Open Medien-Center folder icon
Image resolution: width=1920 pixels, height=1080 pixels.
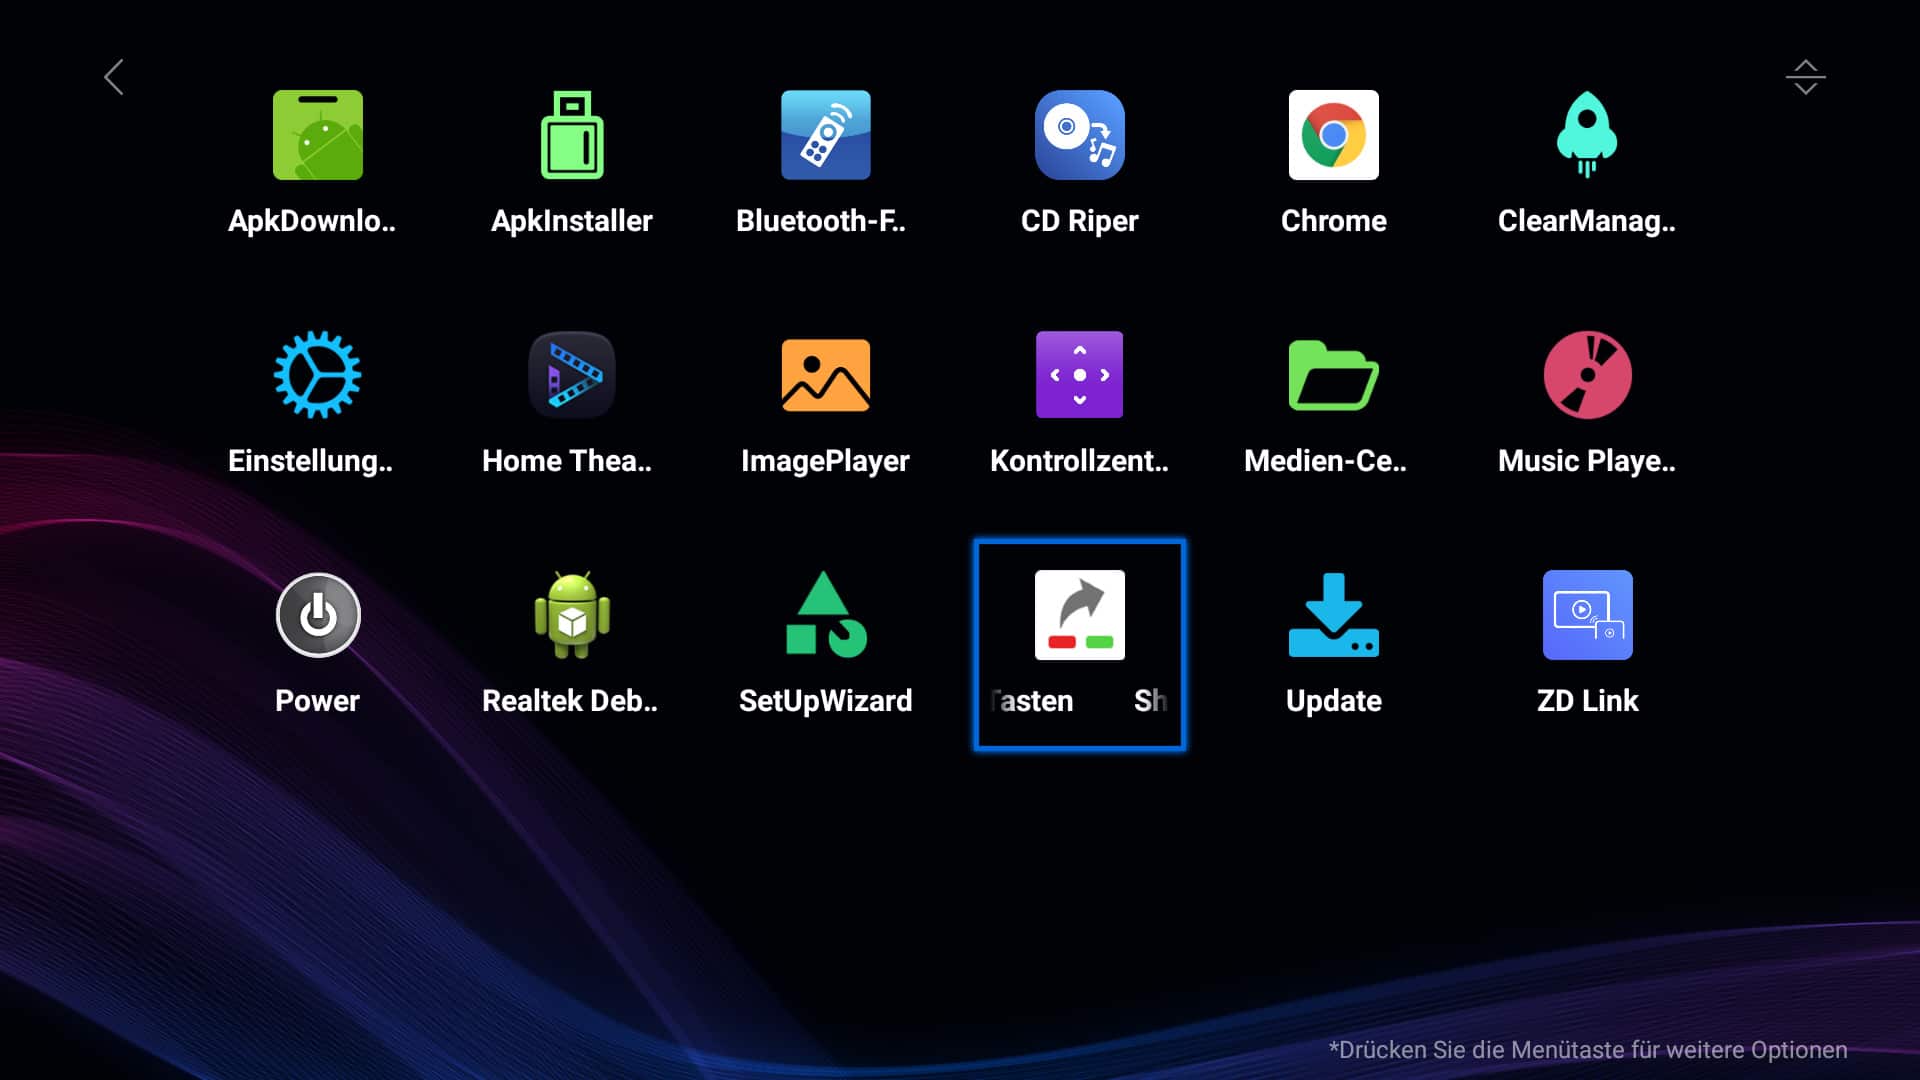coord(1333,375)
